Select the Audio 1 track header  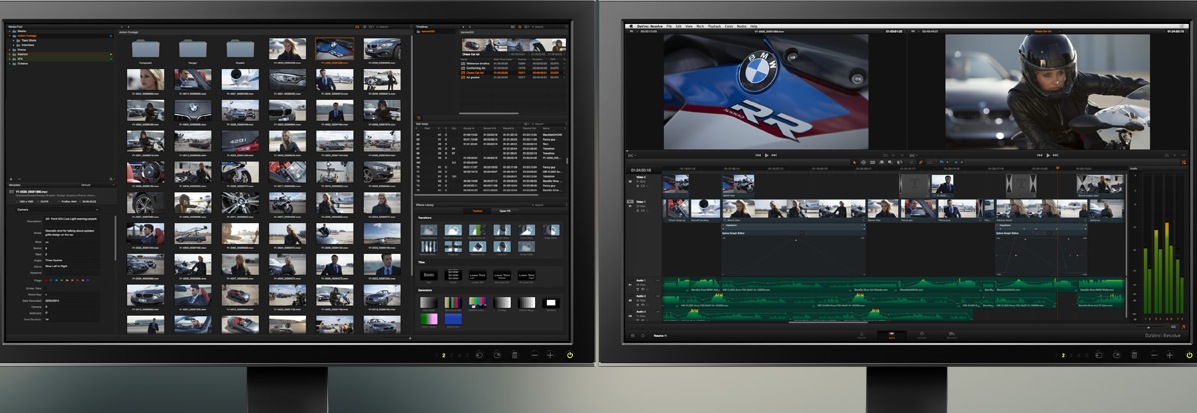643,284
